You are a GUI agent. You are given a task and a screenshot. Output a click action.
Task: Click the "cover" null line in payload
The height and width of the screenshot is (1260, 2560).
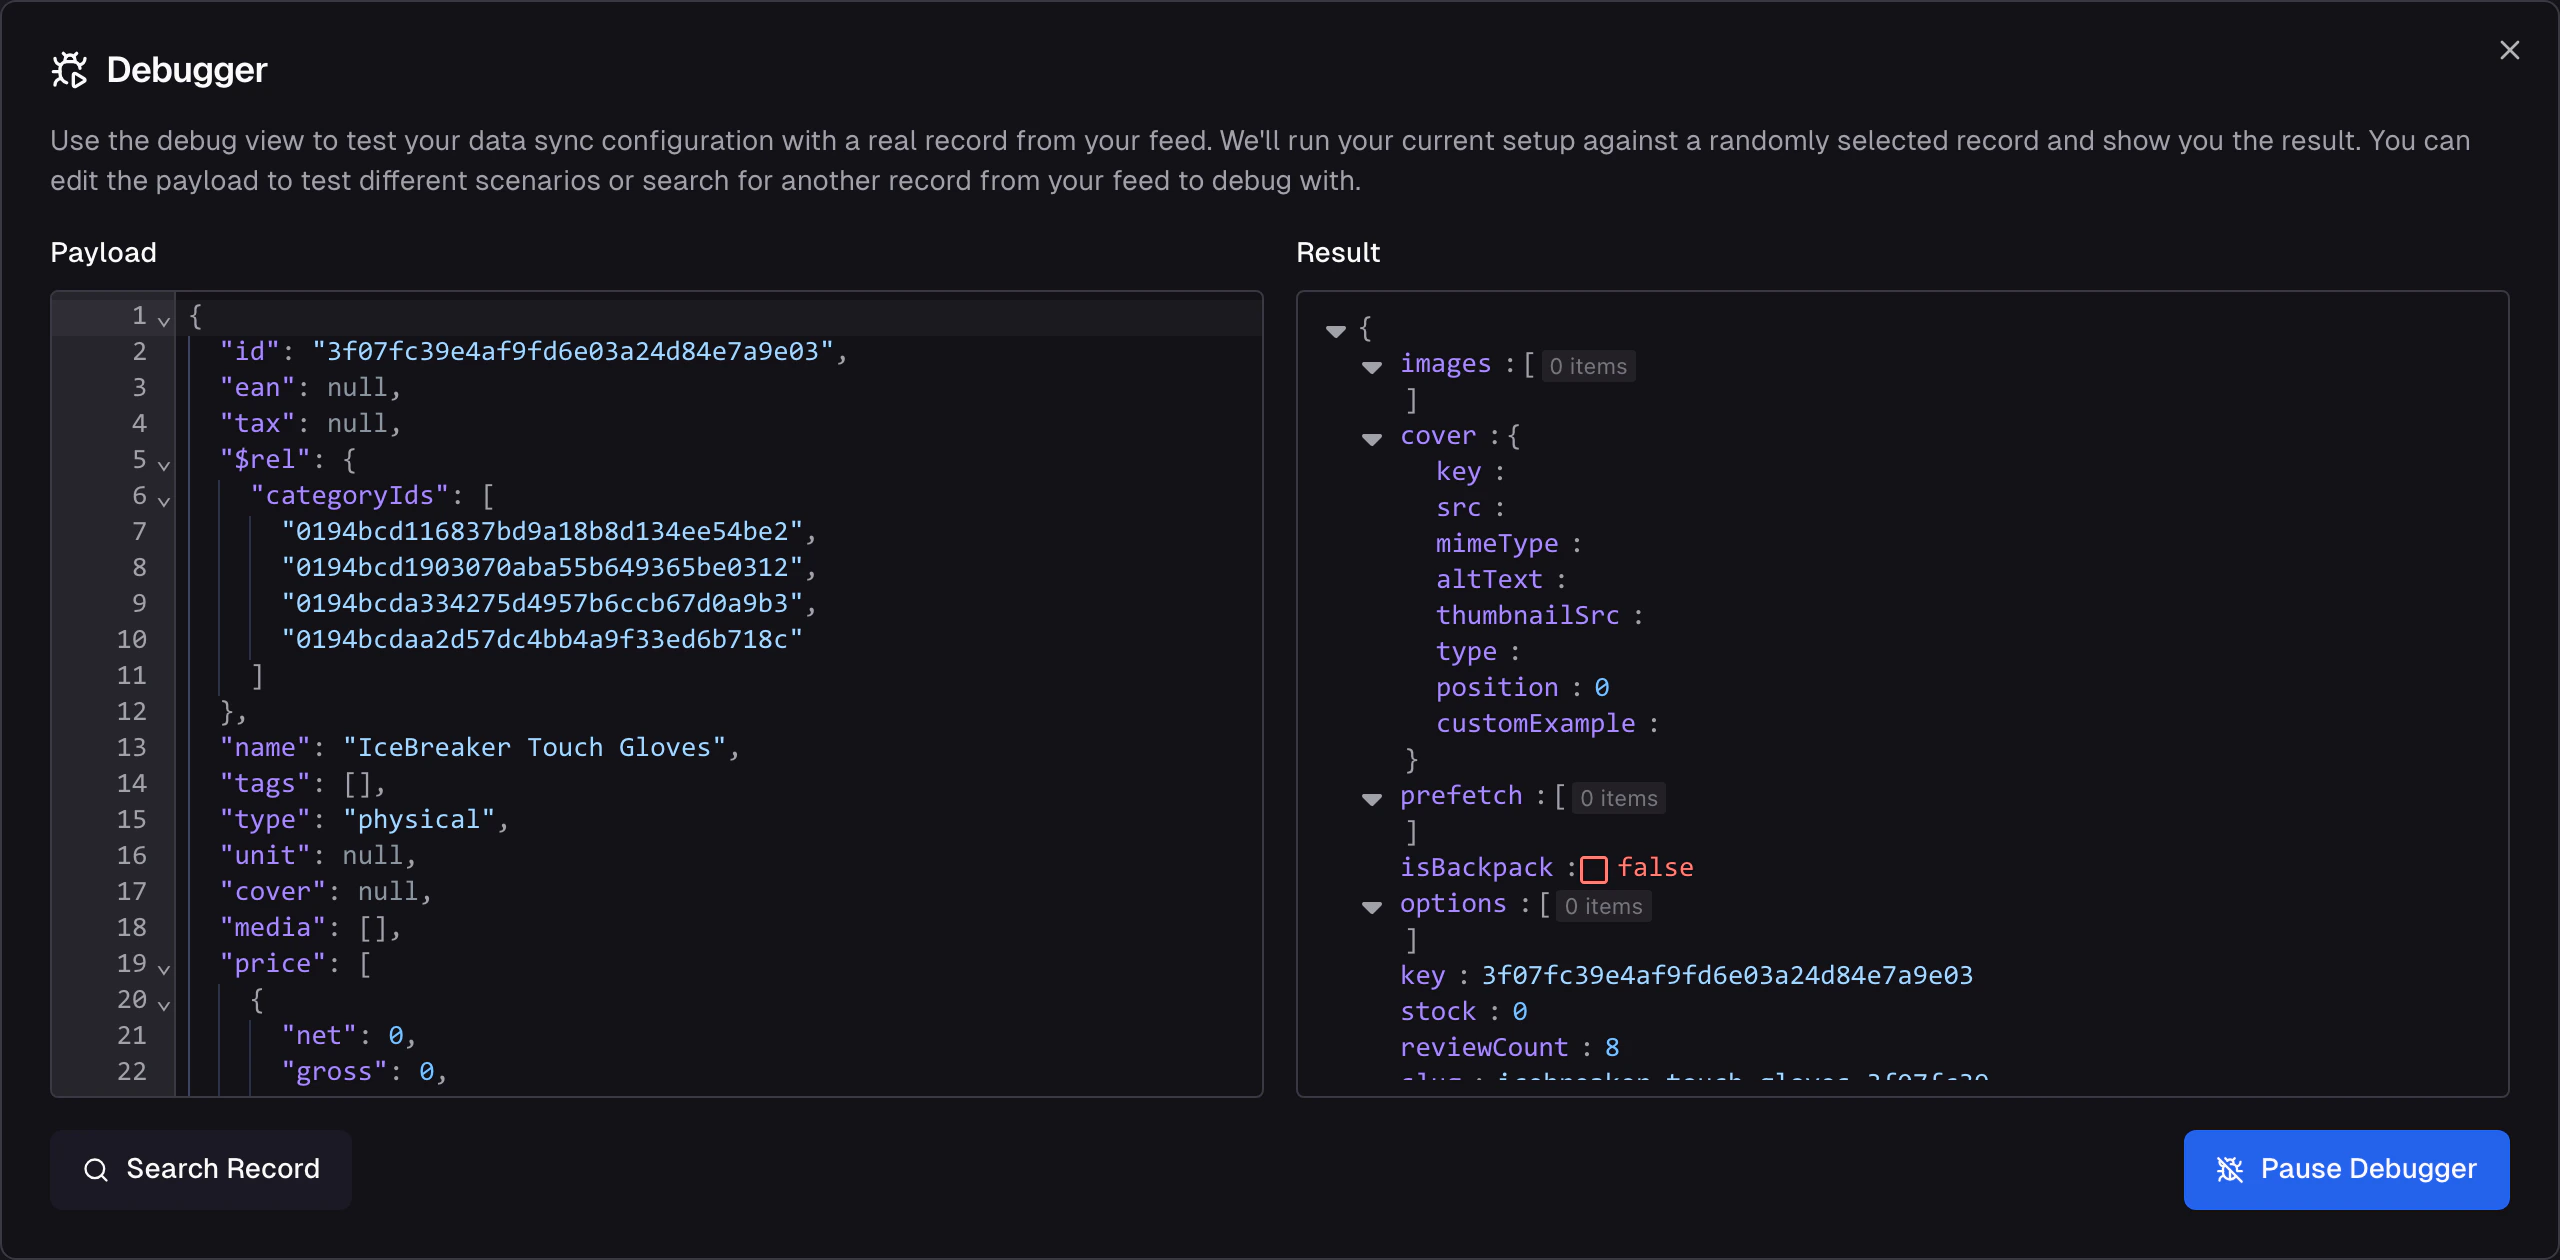[326, 892]
